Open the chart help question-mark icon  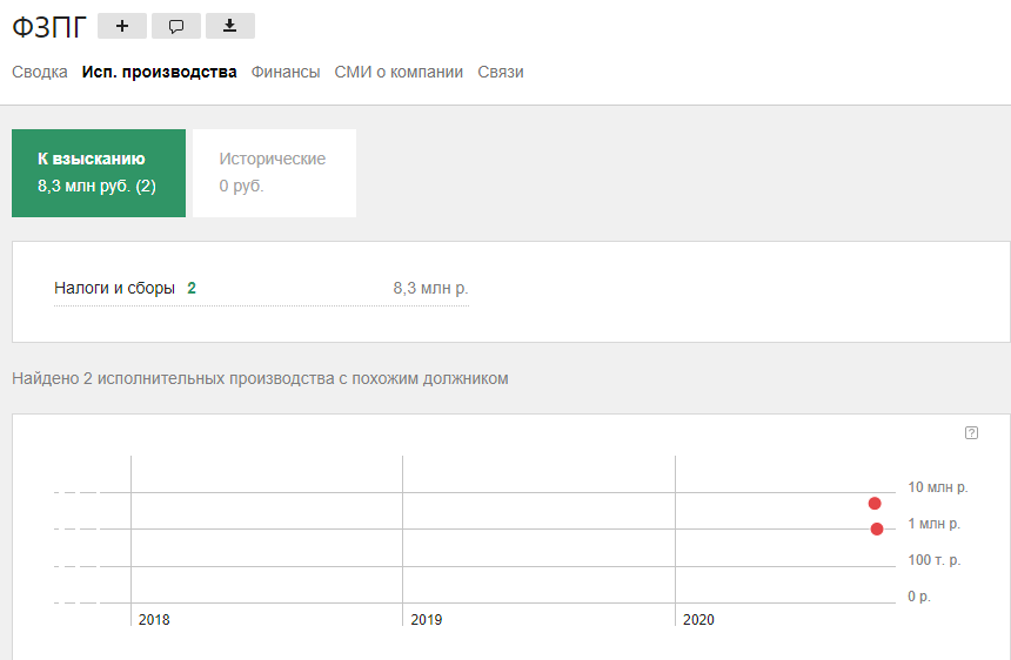971,432
